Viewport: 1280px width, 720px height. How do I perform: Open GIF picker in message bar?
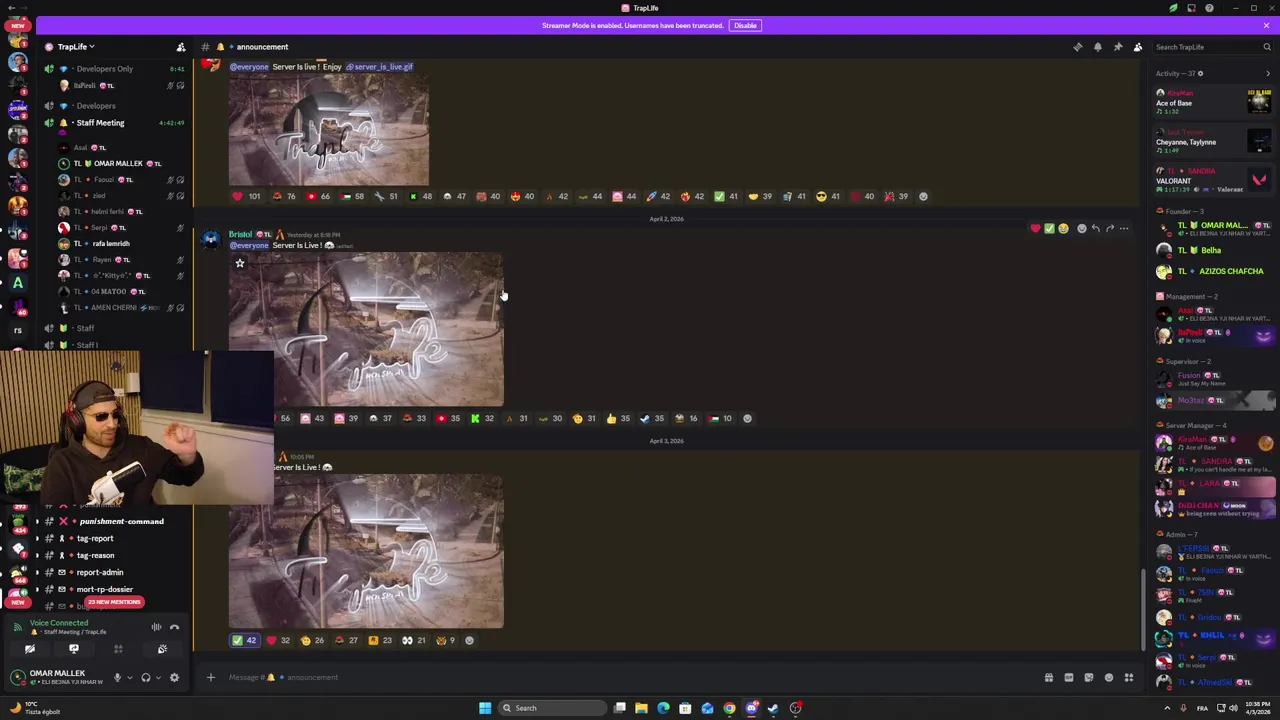1068,678
